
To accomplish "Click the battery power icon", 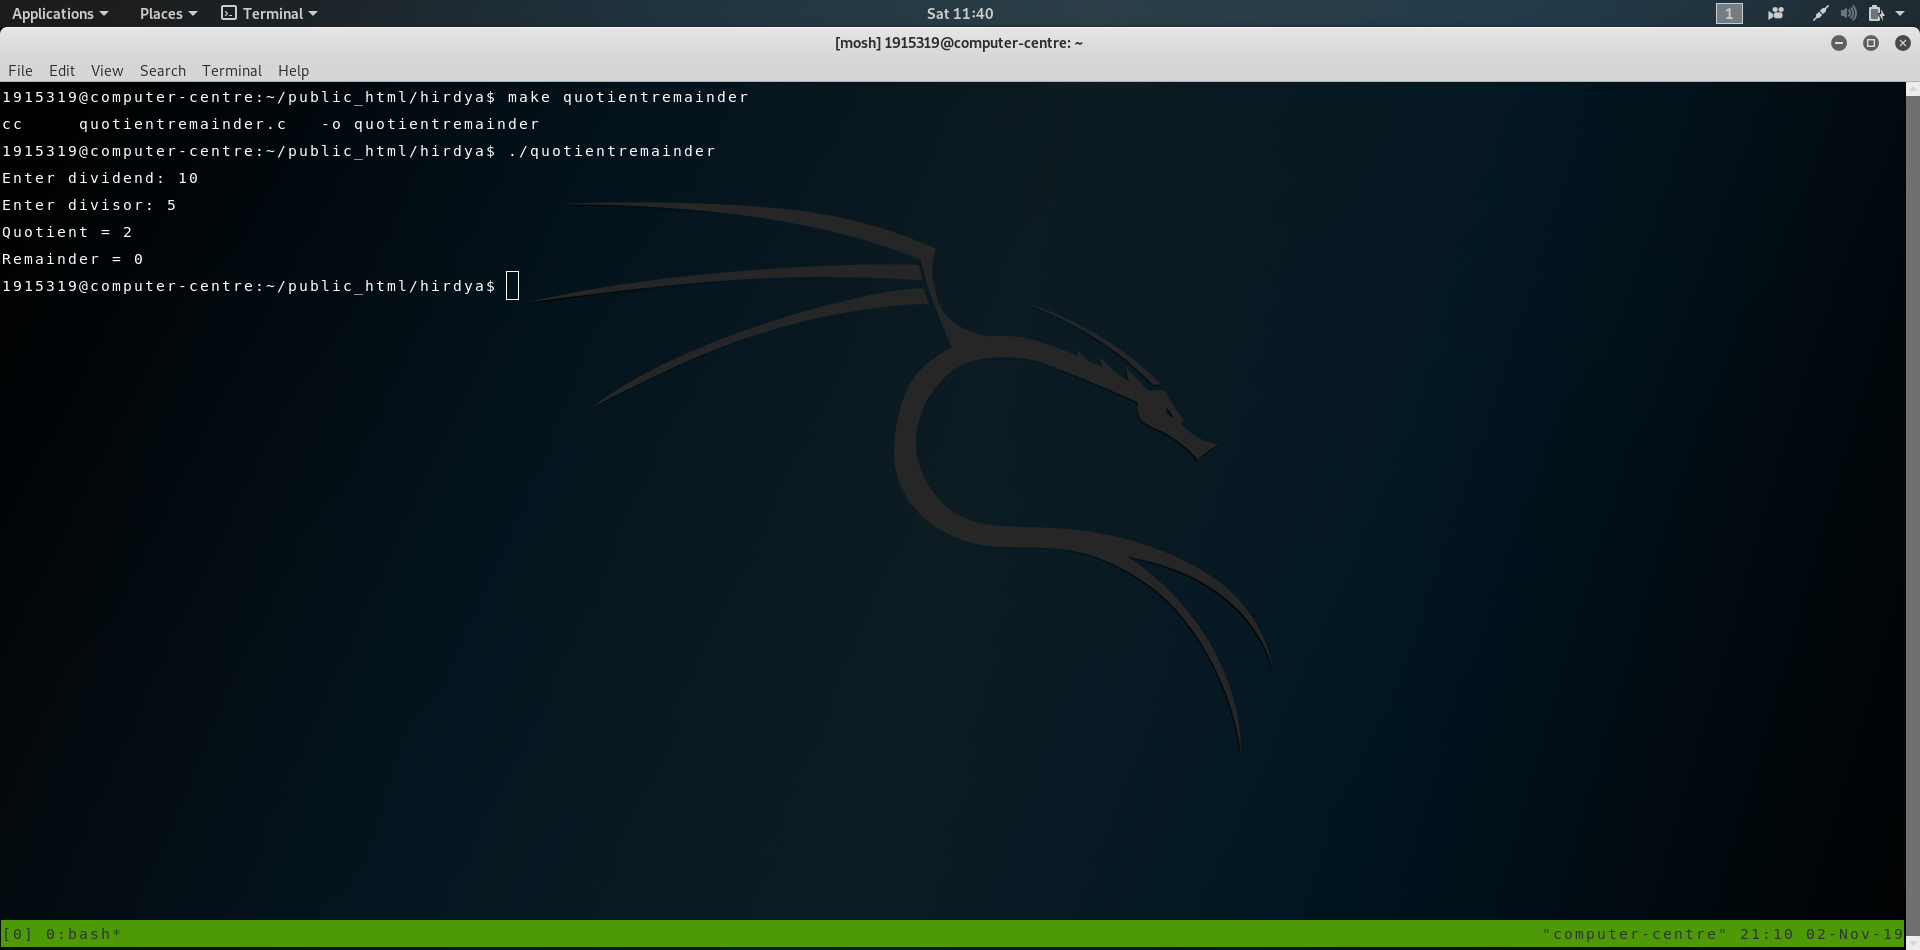I will click(x=1876, y=14).
